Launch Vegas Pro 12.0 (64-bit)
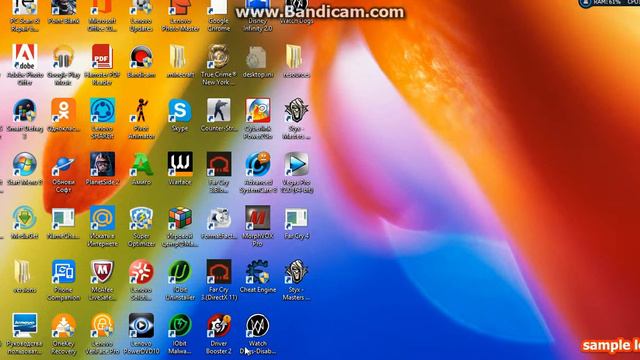This screenshot has height=360, width=640. 296,172
